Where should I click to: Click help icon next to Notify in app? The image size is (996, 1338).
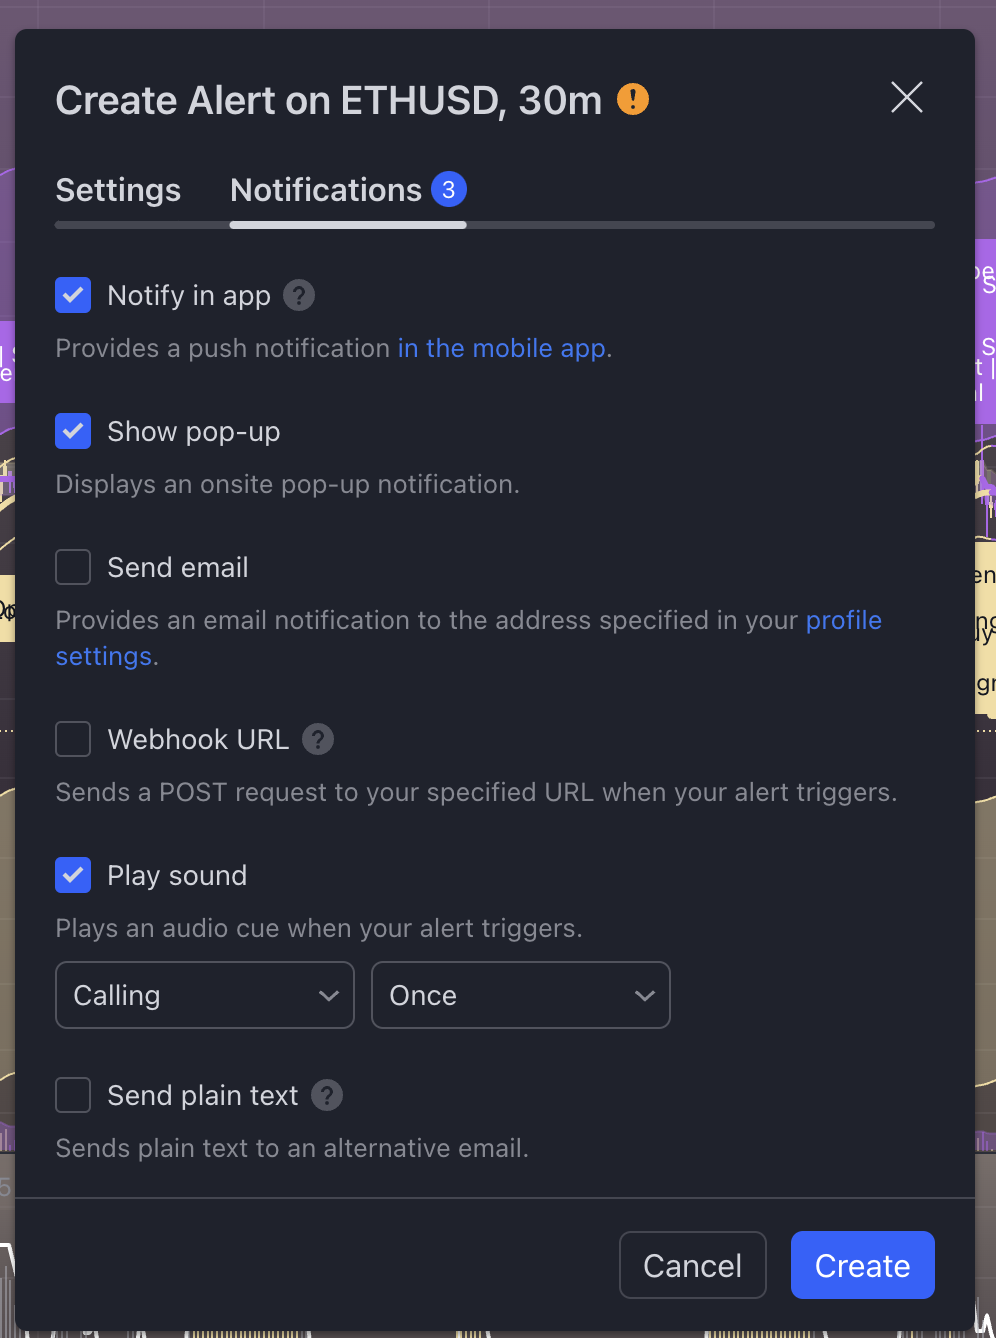click(299, 295)
